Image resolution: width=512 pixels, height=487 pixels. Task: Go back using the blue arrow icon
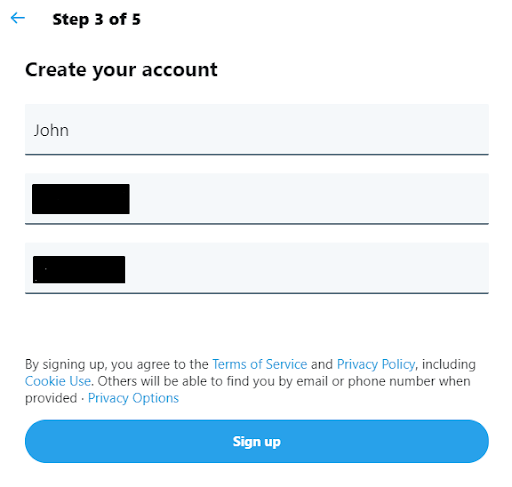18,18
